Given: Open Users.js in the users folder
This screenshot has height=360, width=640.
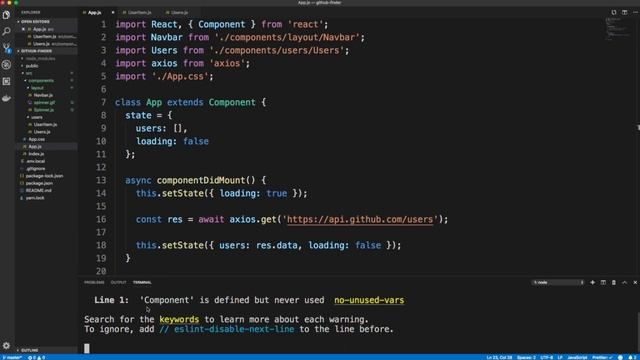Looking at the screenshot, I should click(42, 132).
